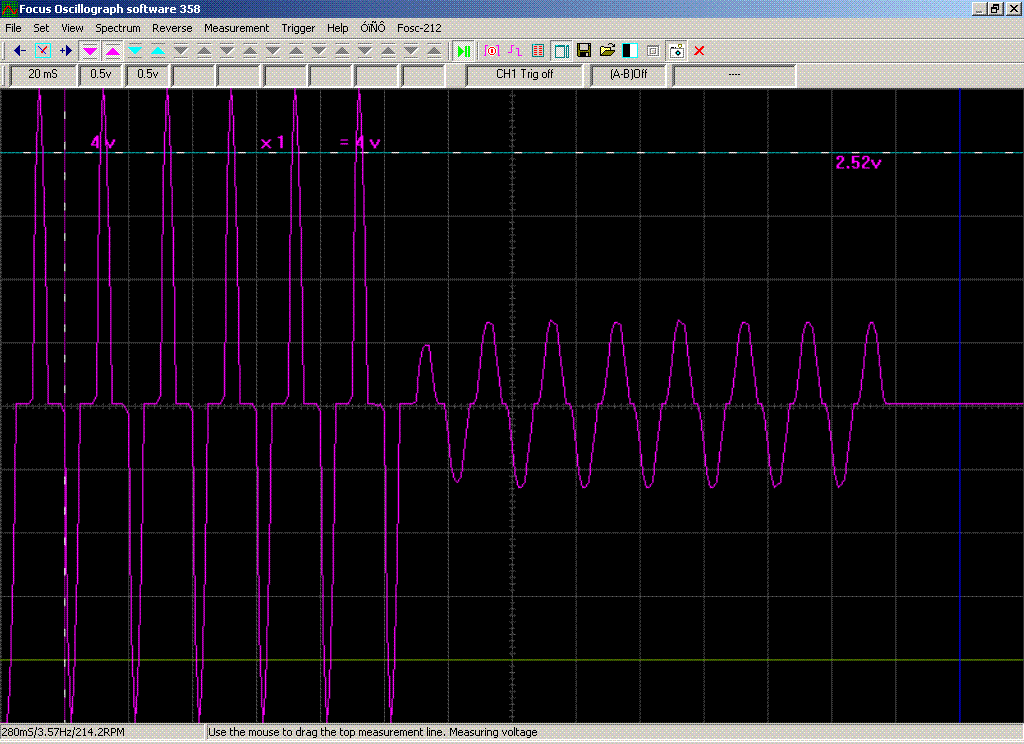The image size is (1024, 744).
Task: Click the cyan down-triangle channel icon
Action: 135,50
